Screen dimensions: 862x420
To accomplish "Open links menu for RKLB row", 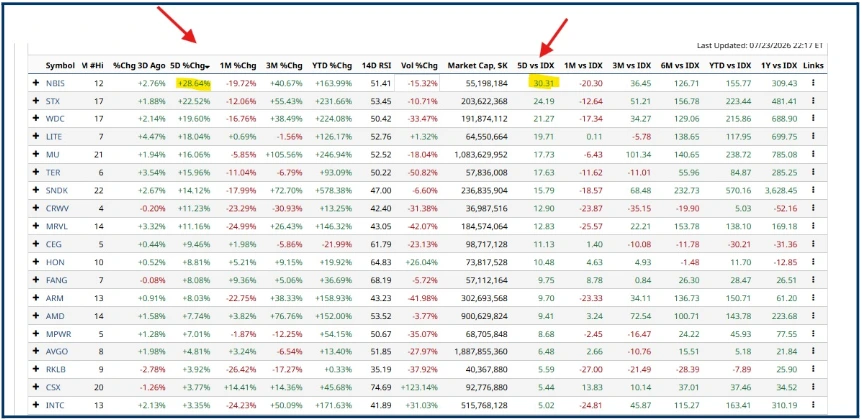I will [x=813, y=369].
